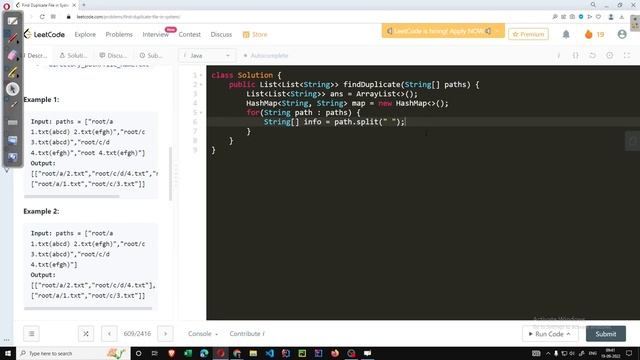Click the Submit button
This screenshot has height=360, width=640.
[x=606, y=334]
